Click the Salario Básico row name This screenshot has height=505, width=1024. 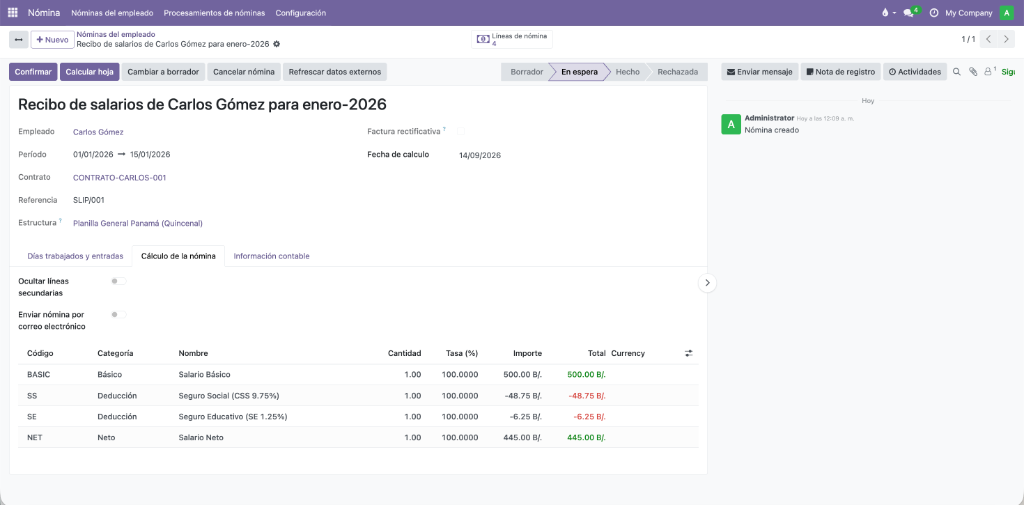pos(204,375)
